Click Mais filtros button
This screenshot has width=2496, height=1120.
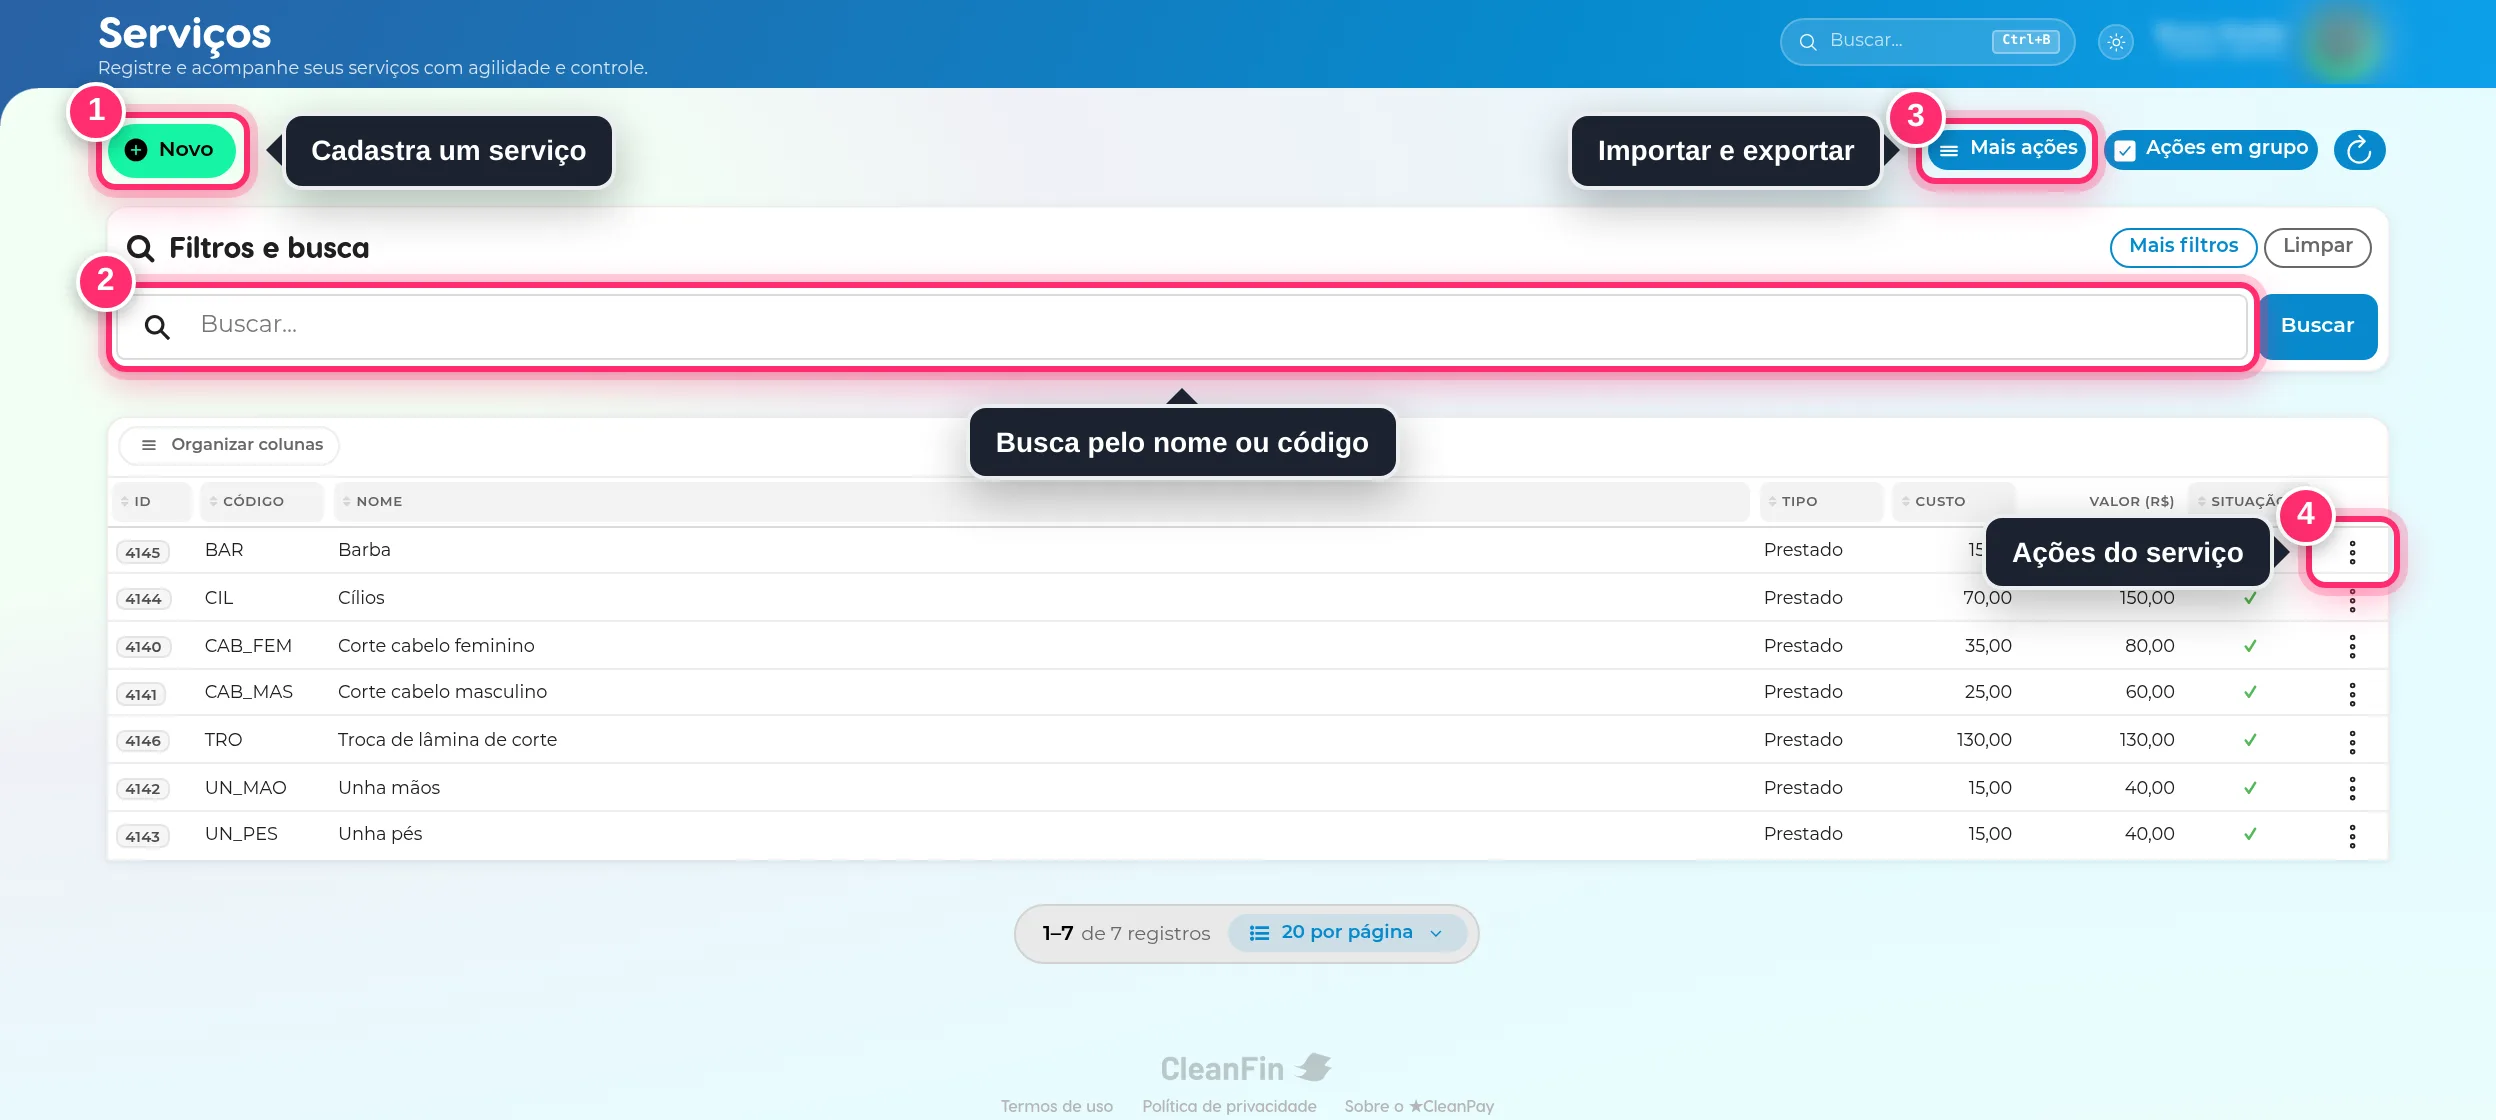[2183, 246]
